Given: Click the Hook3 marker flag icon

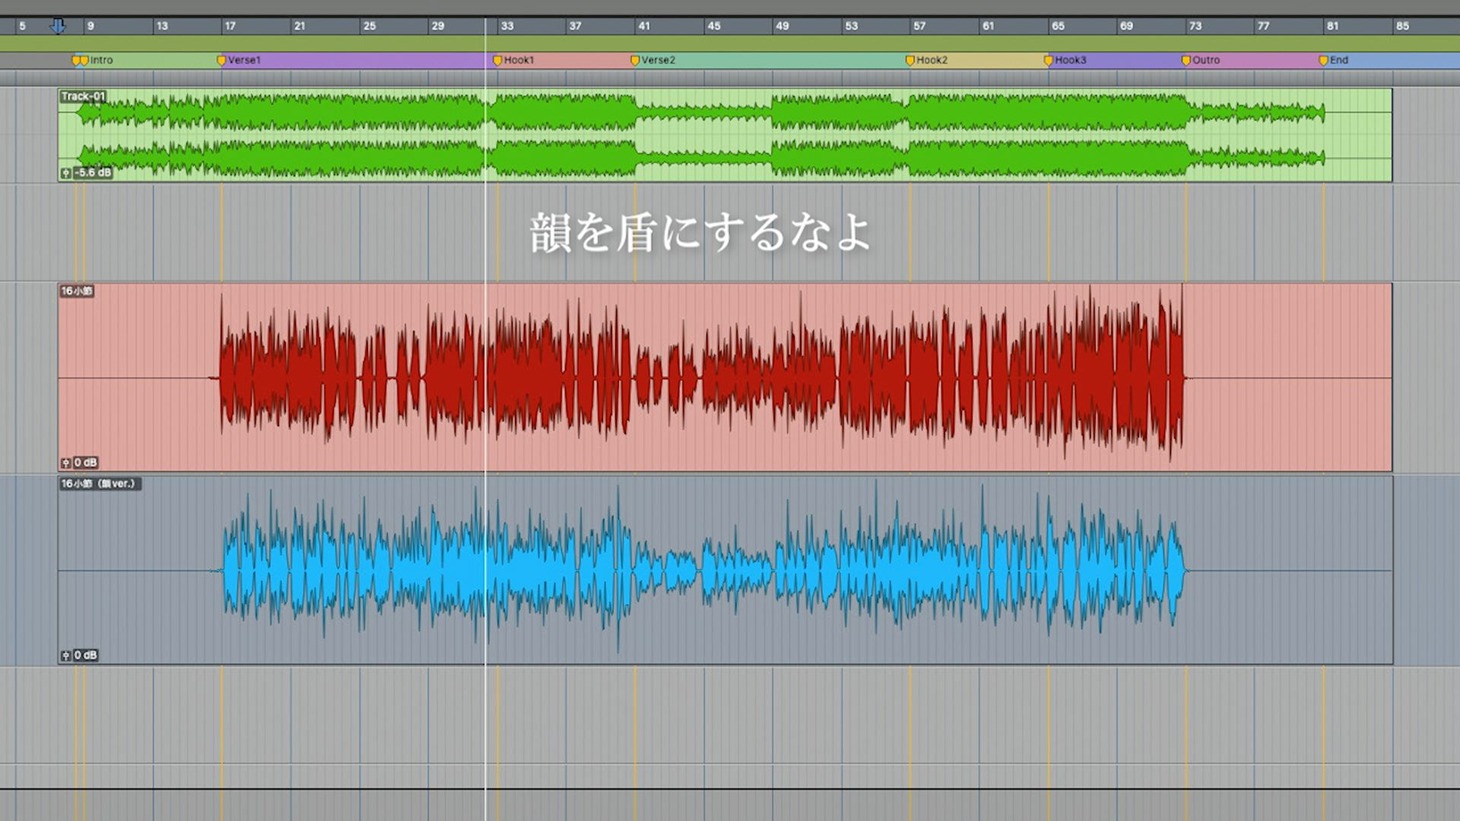Looking at the screenshot, I should coord(1048,61).
